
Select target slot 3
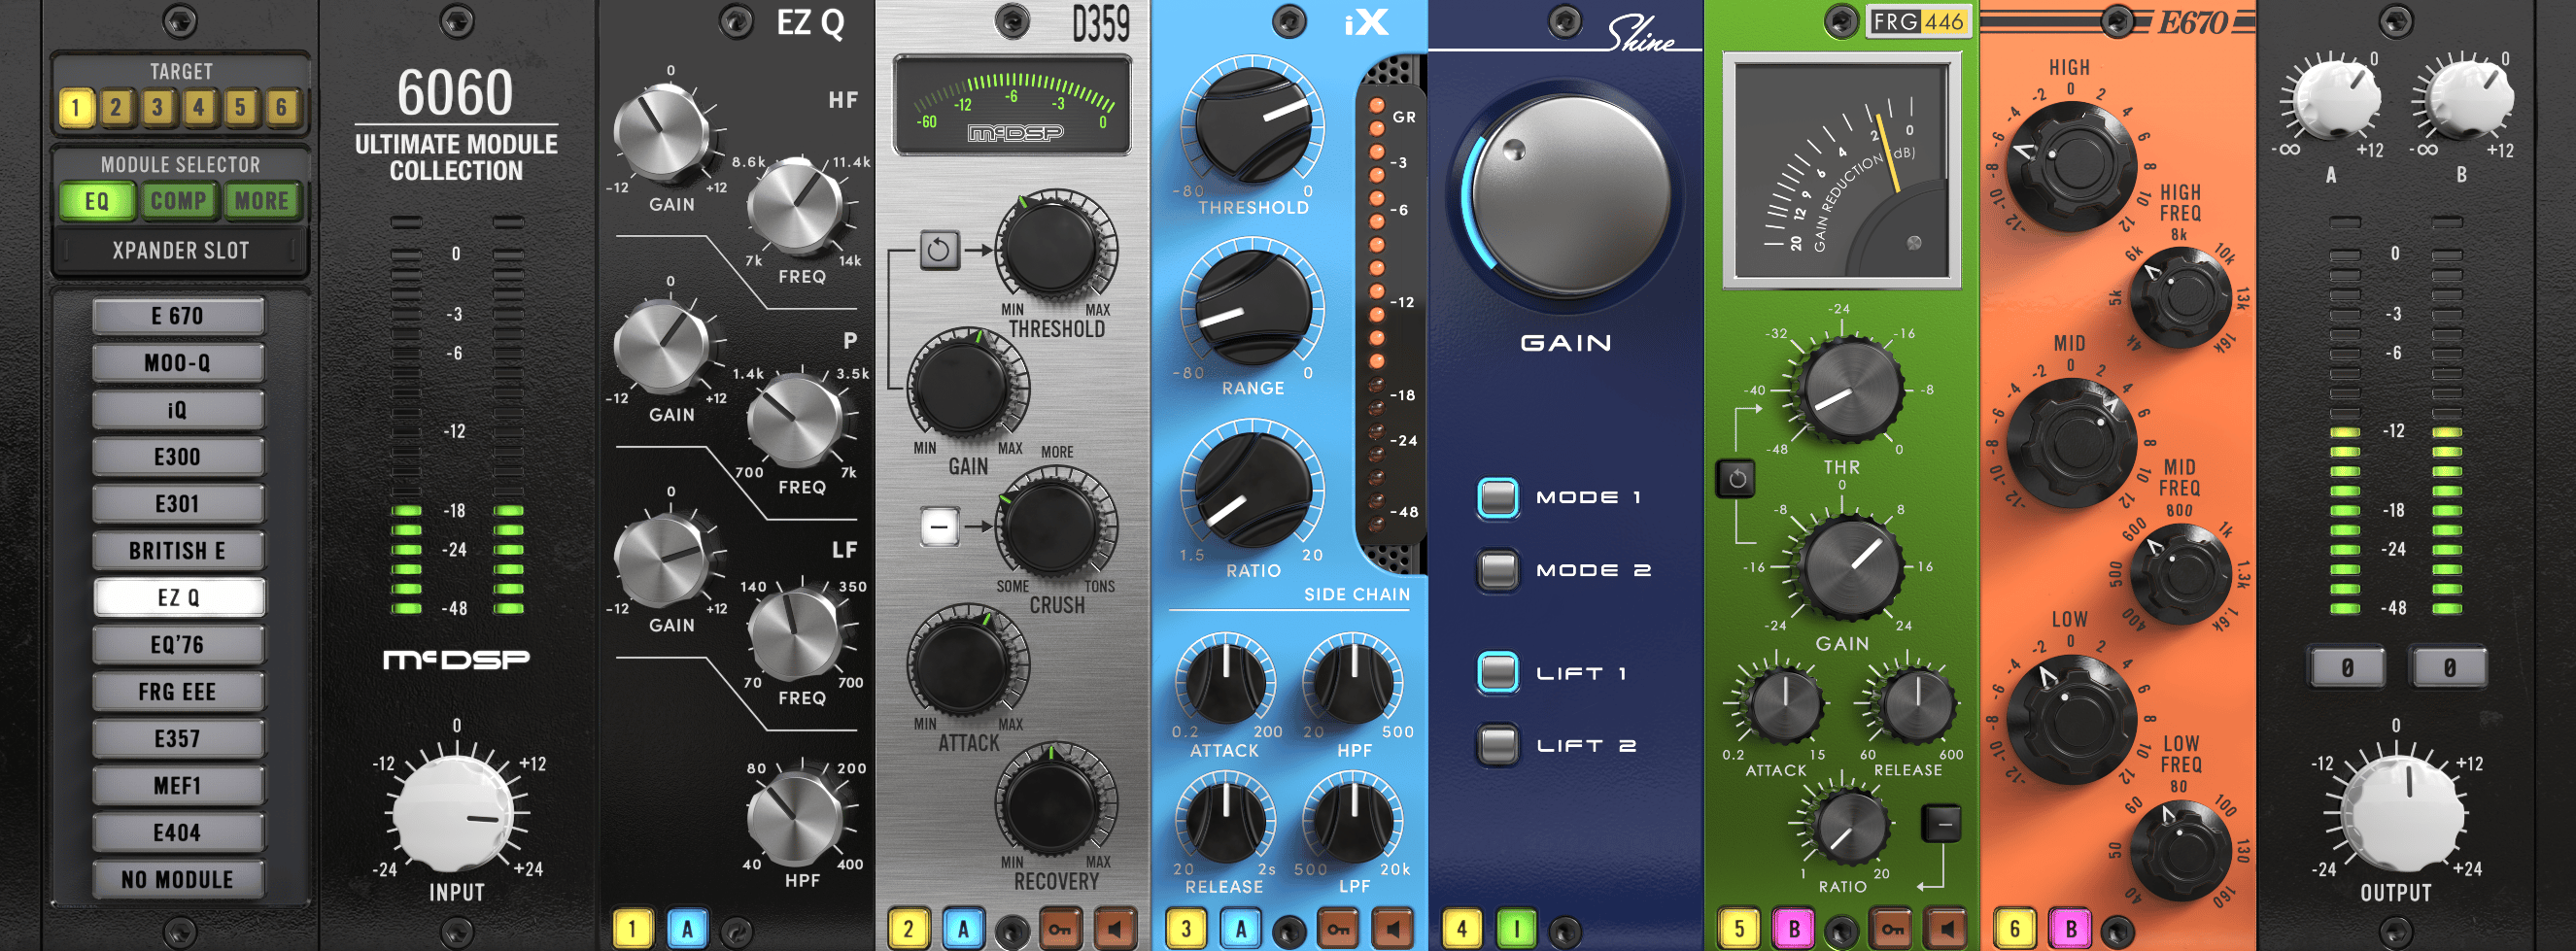point(157,107)
